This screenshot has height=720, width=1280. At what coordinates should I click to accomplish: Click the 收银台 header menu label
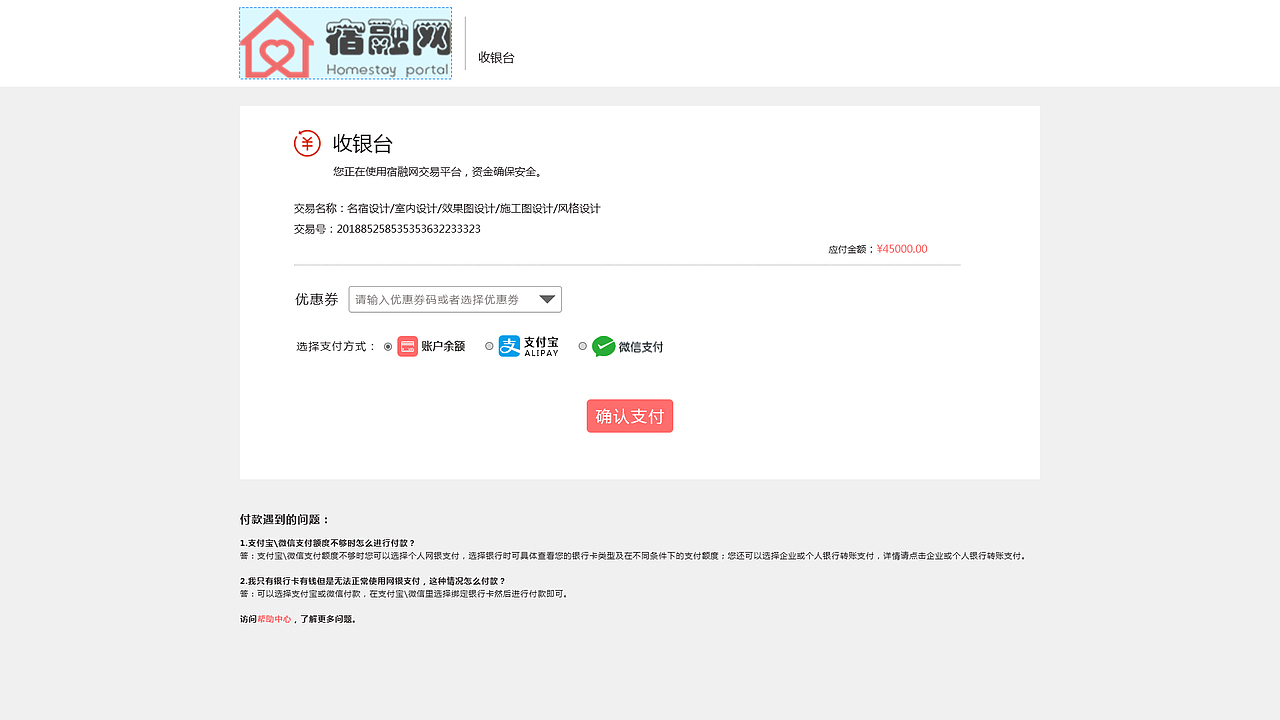click(496, 57)
